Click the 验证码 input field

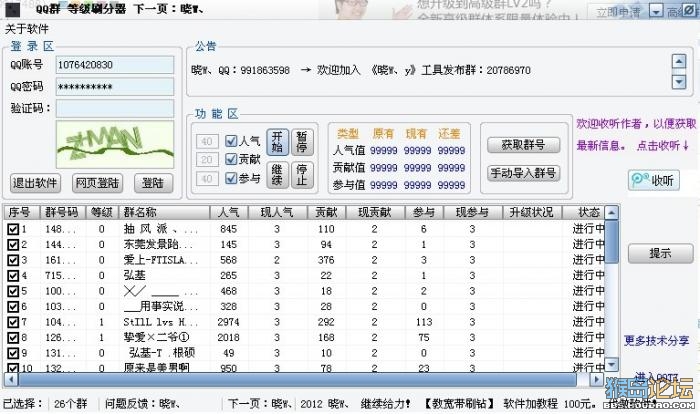(x=115, y=109)
